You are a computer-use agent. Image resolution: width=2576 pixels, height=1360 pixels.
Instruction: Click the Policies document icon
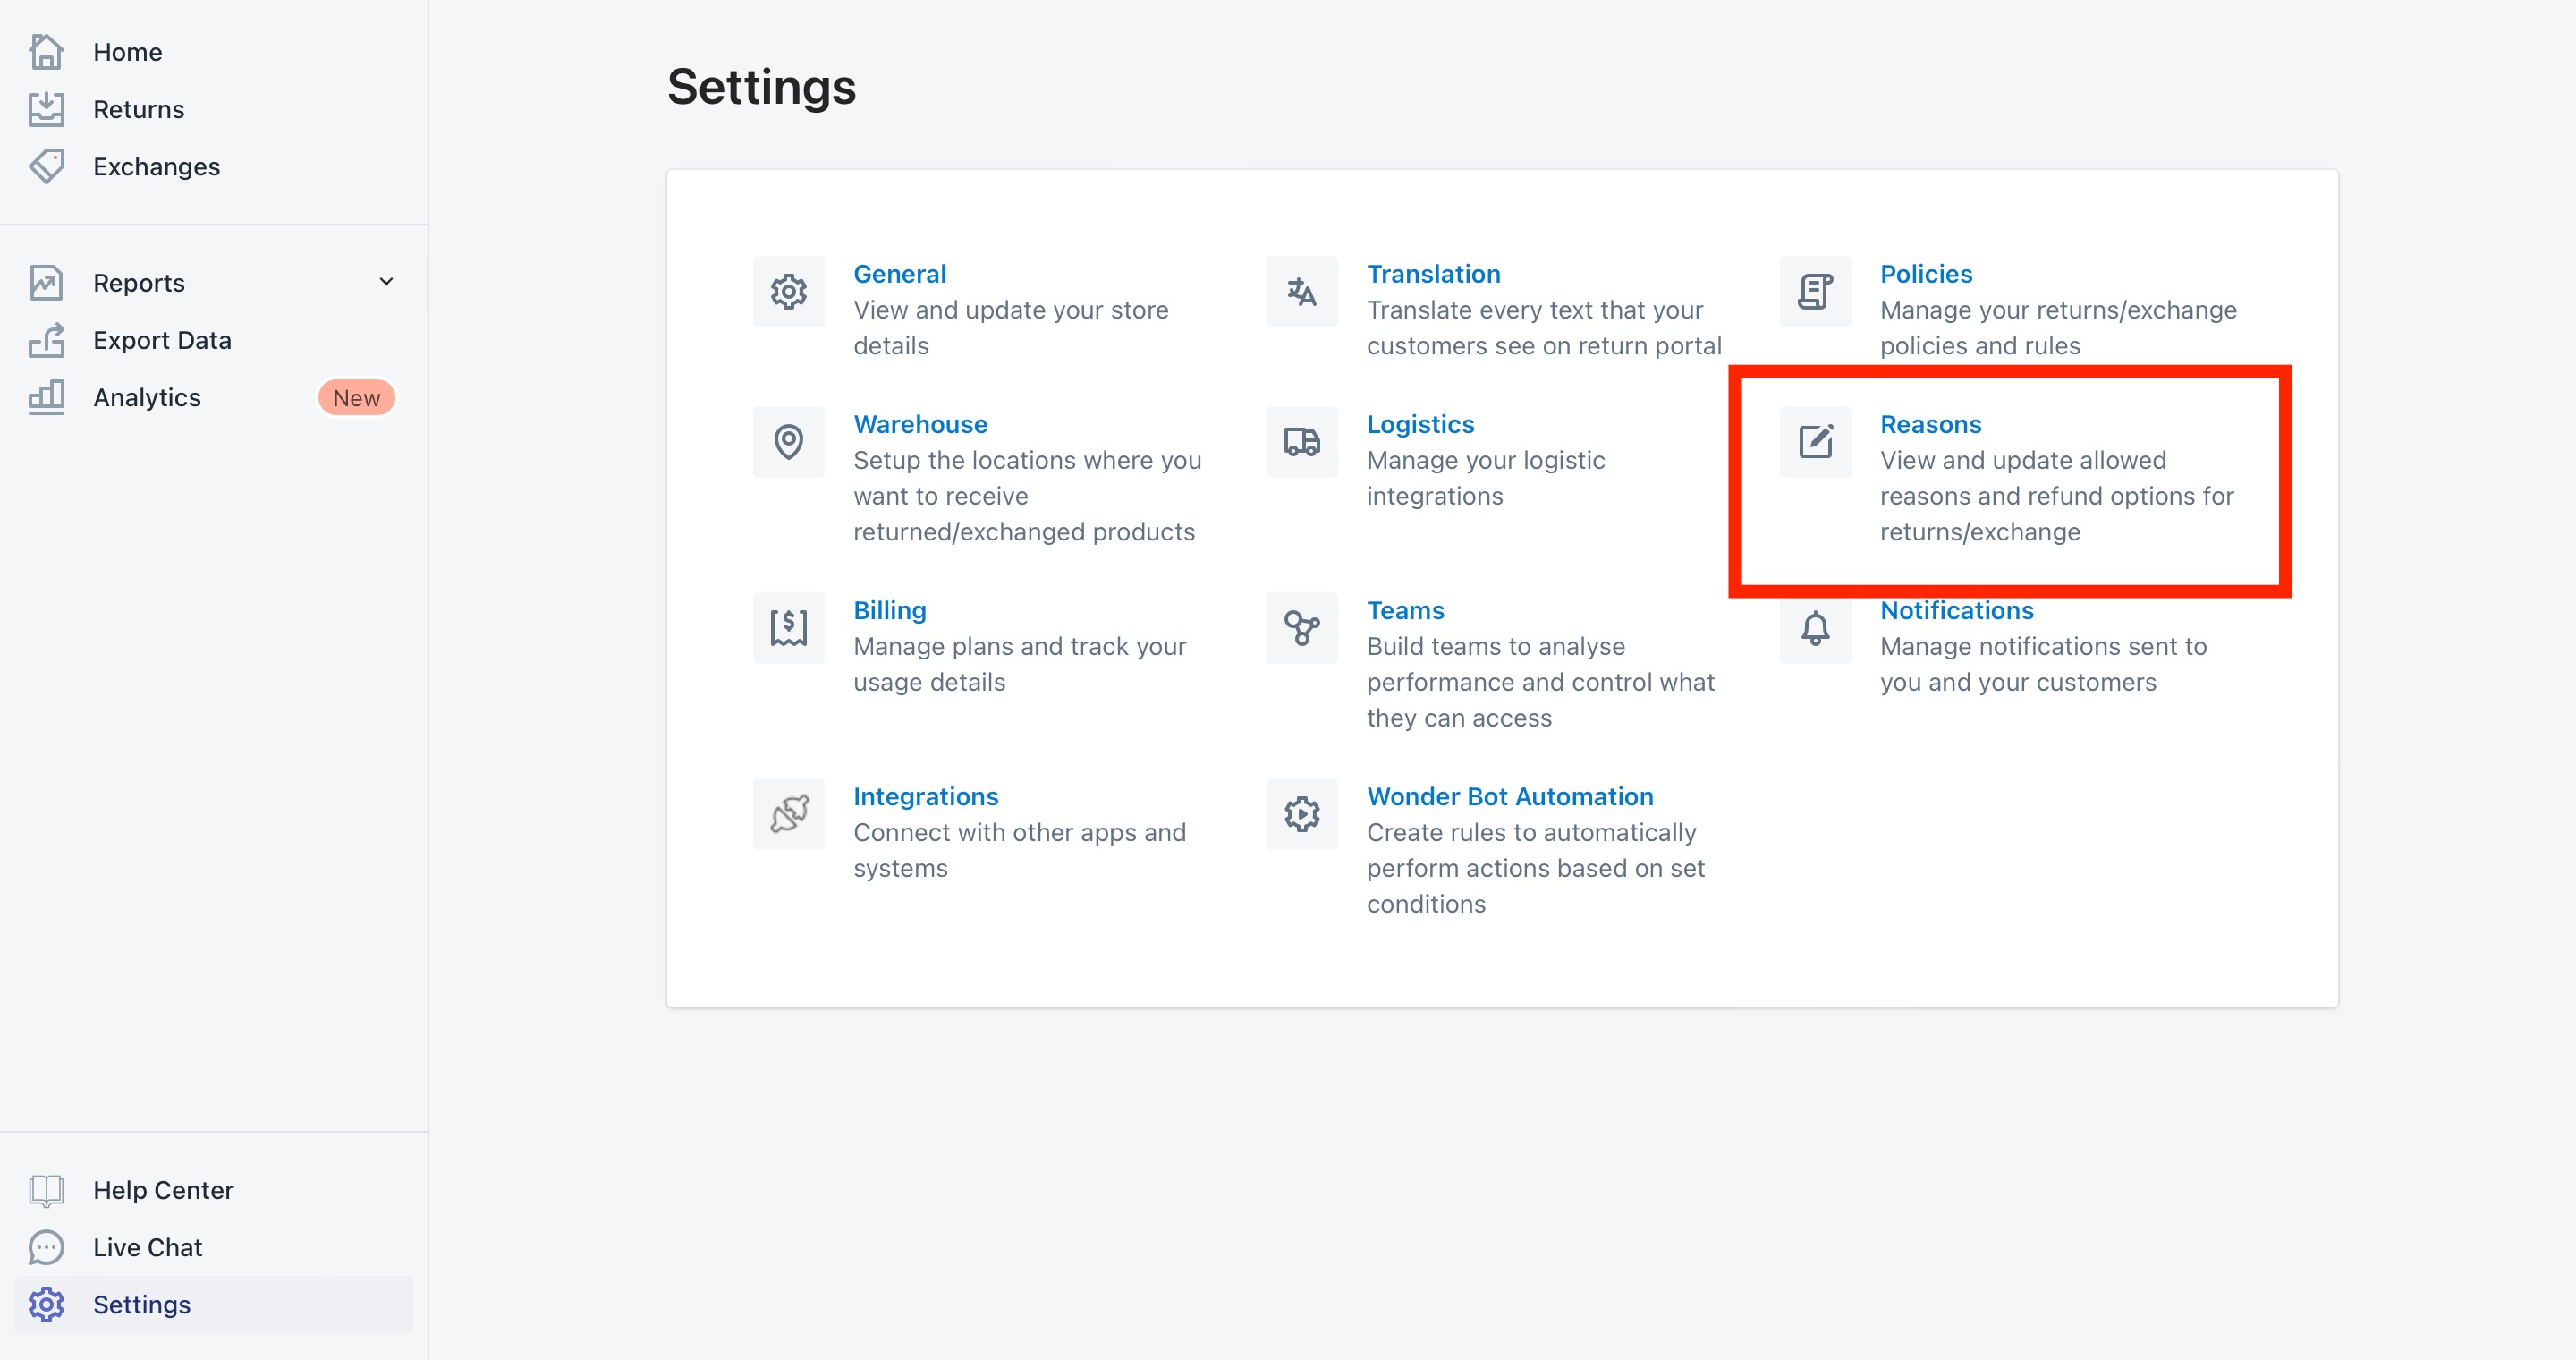coord(1814,292)
